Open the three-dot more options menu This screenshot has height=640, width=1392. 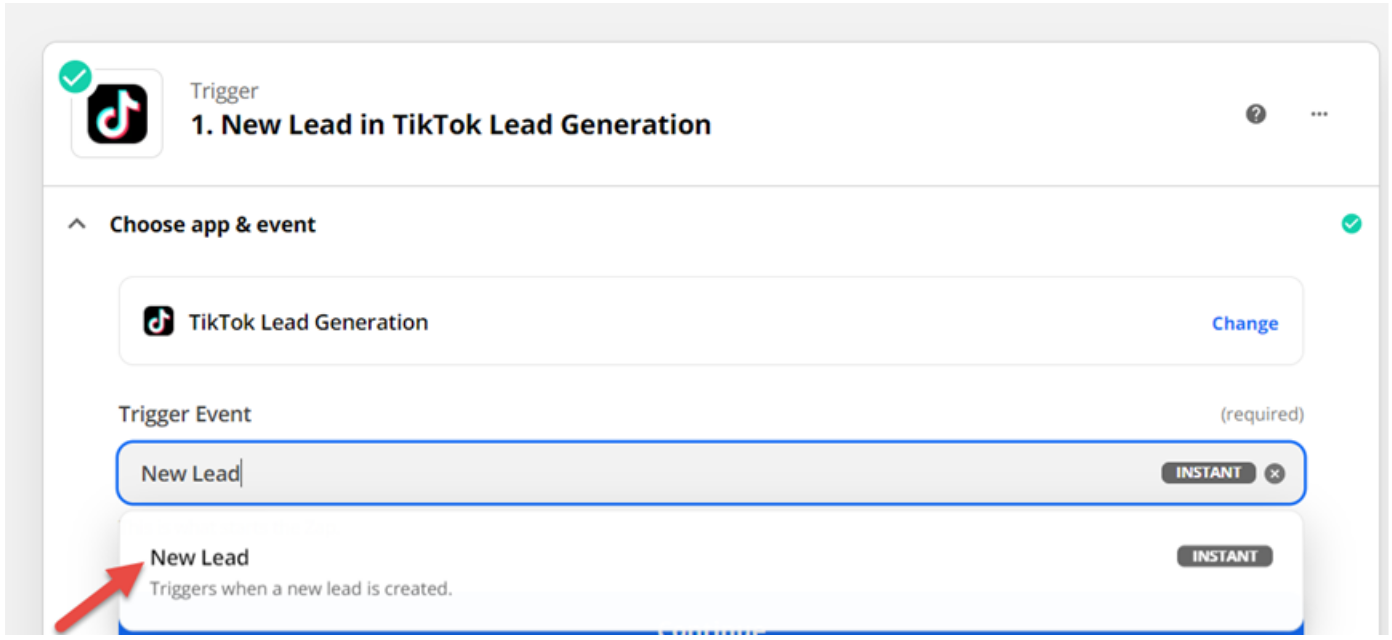1319,114
